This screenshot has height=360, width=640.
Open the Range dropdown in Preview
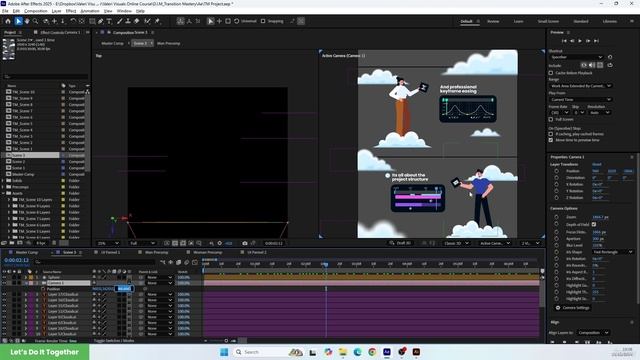580,86
